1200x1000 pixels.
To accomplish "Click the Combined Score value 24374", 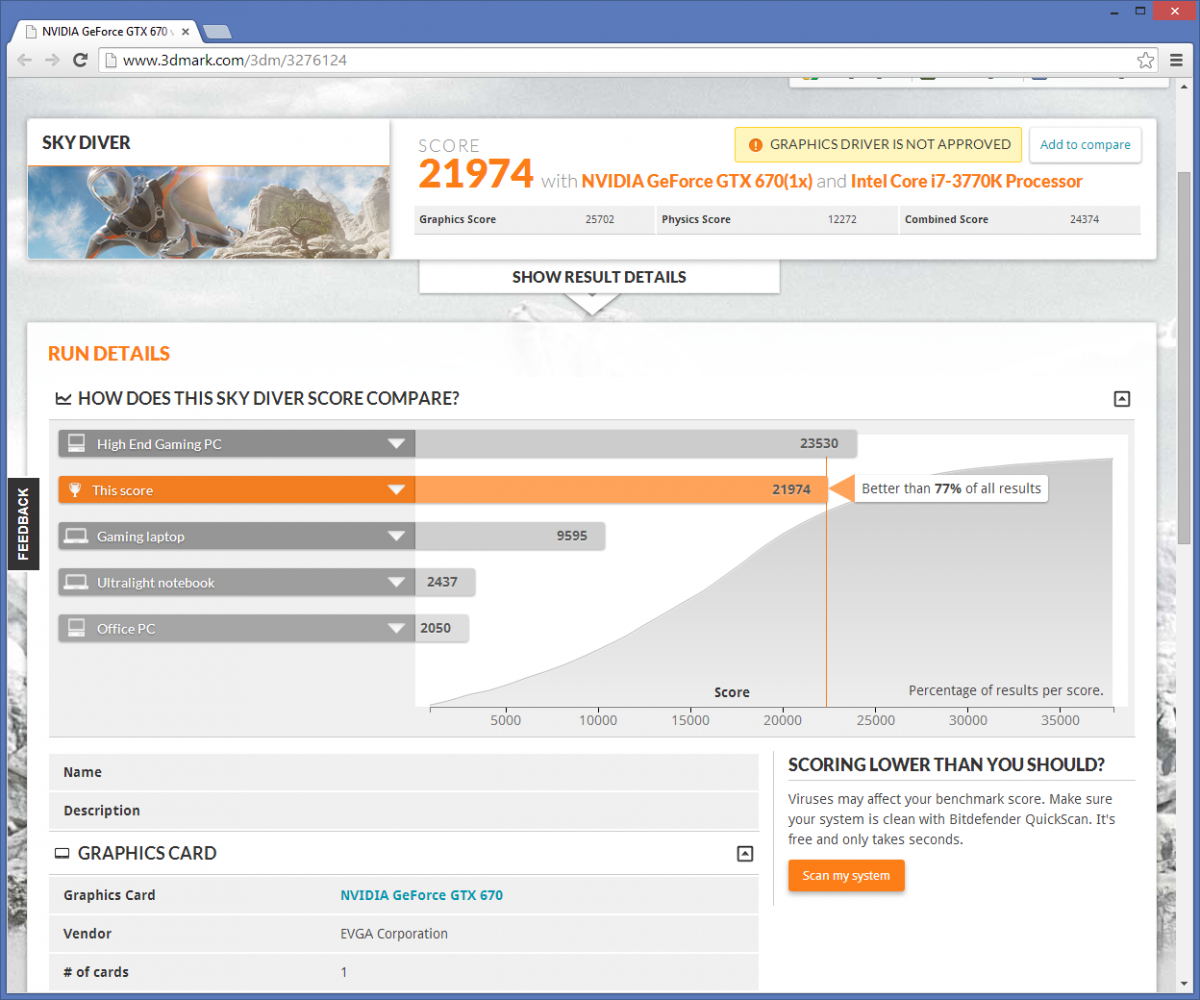I will pyautogui.click(x=1084, y=220).
